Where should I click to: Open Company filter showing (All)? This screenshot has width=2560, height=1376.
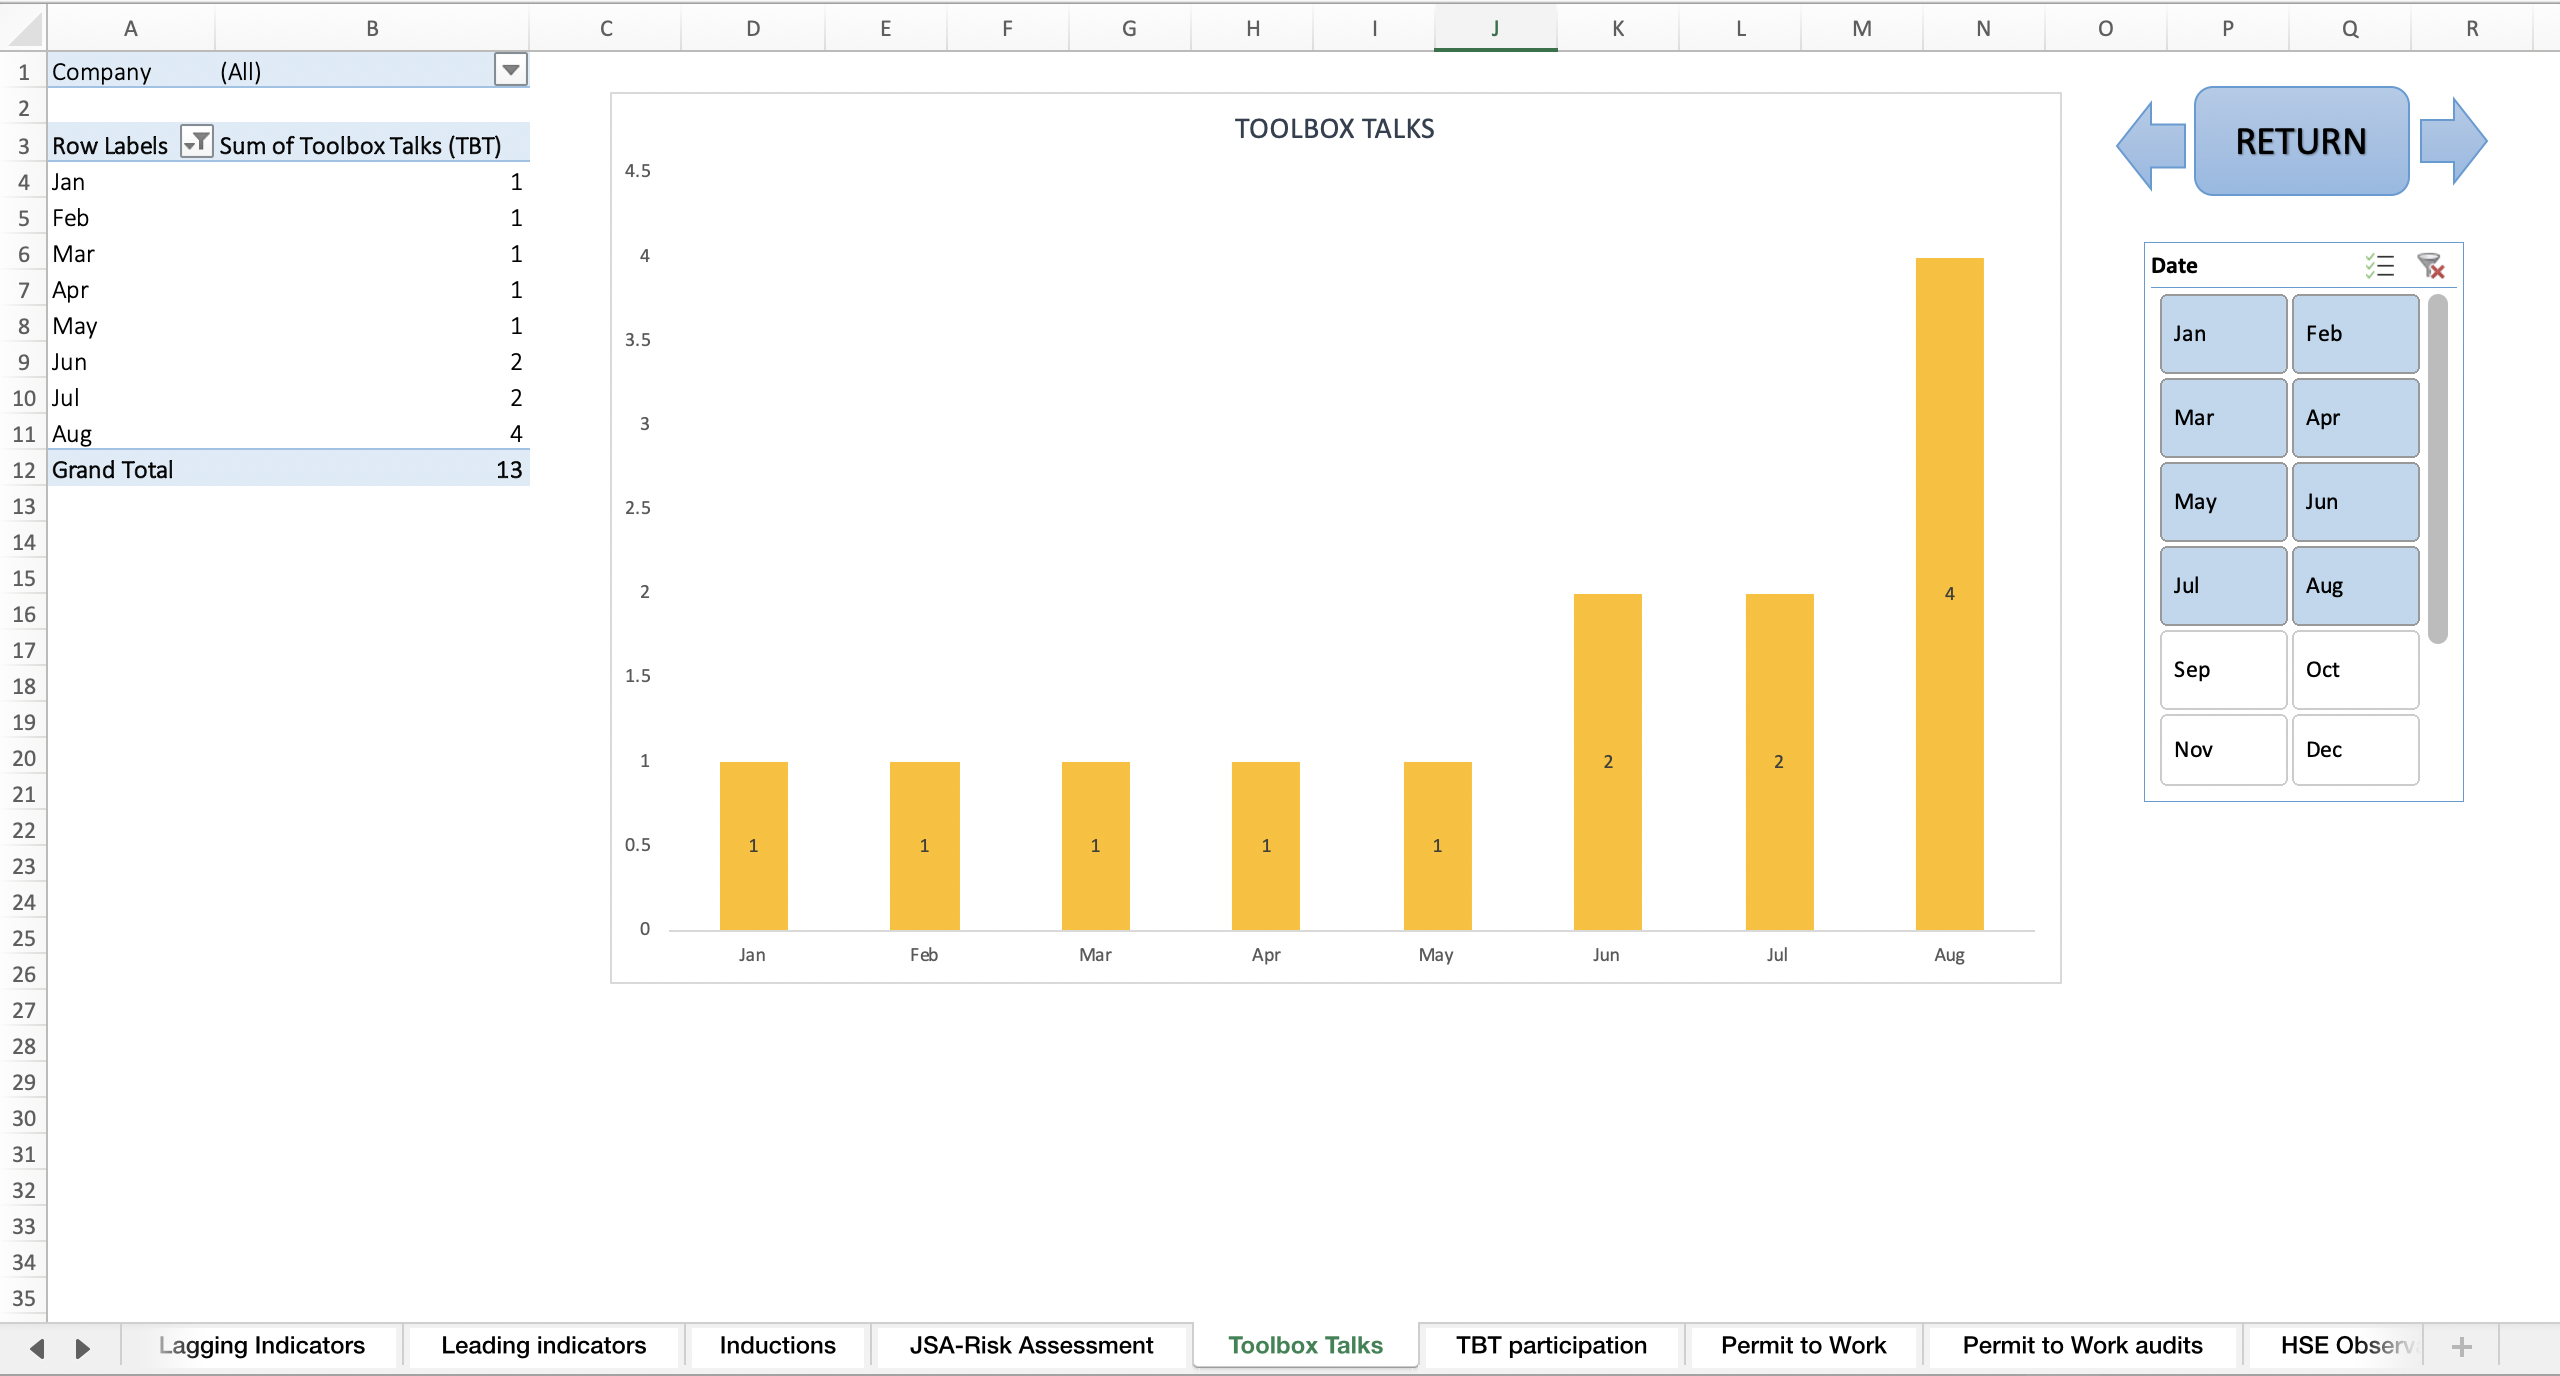point(510,70)
